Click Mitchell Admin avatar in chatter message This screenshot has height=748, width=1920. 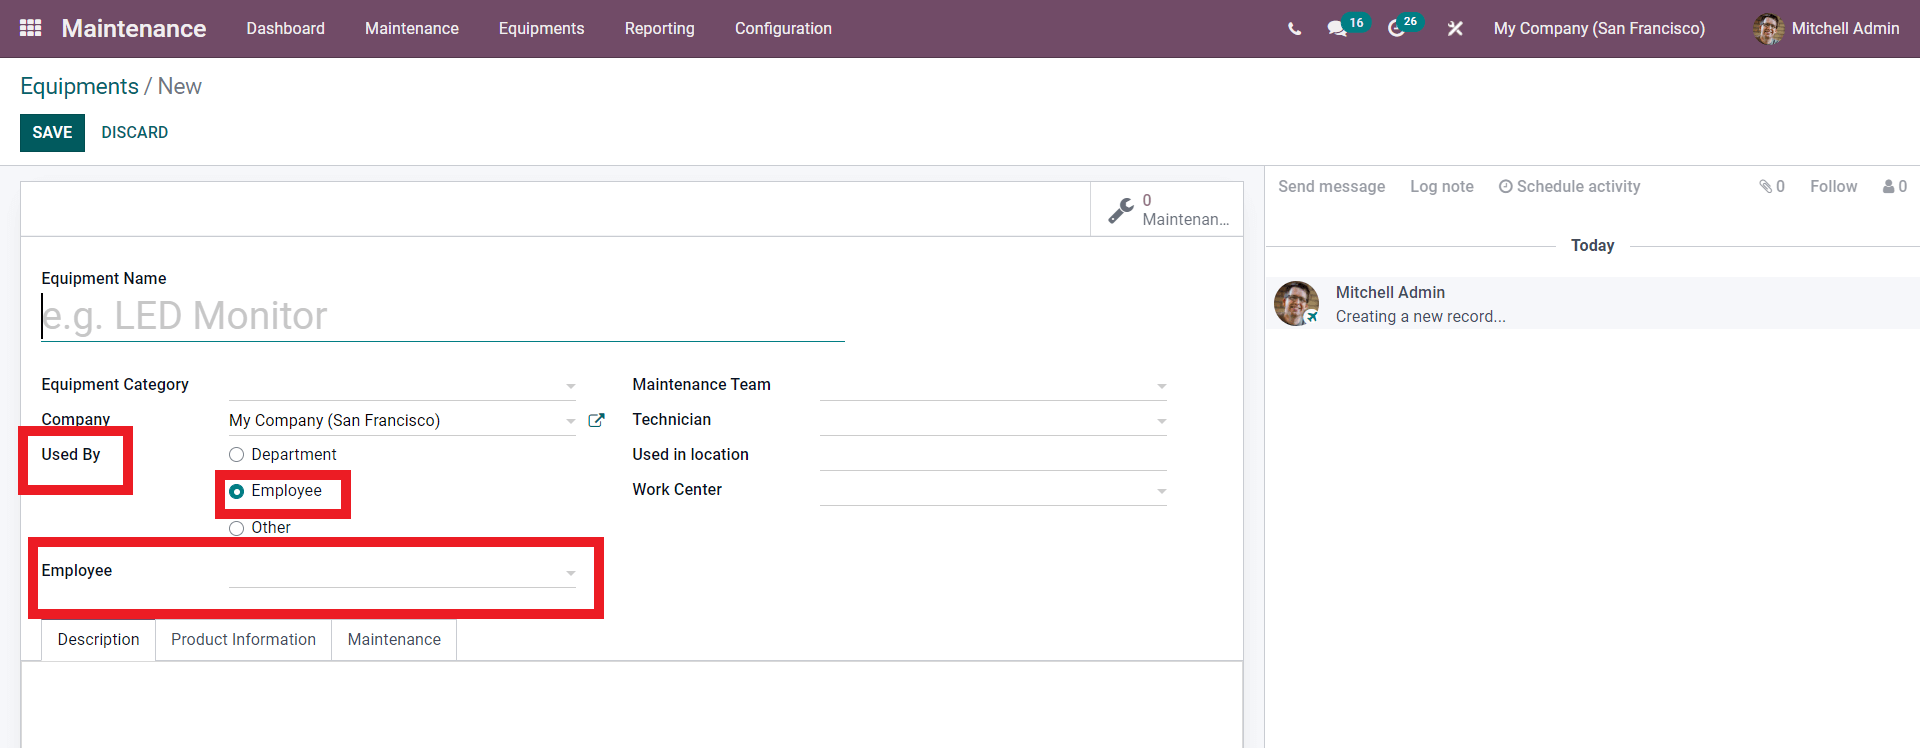pos(1296,303)
